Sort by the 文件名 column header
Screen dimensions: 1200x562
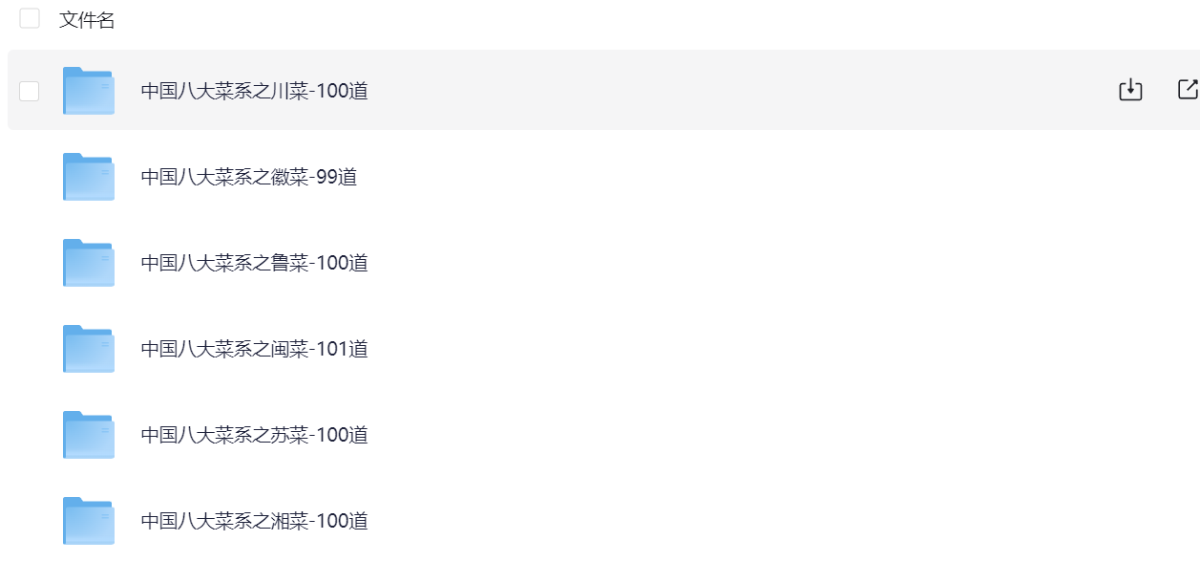(x=87, y=20)
